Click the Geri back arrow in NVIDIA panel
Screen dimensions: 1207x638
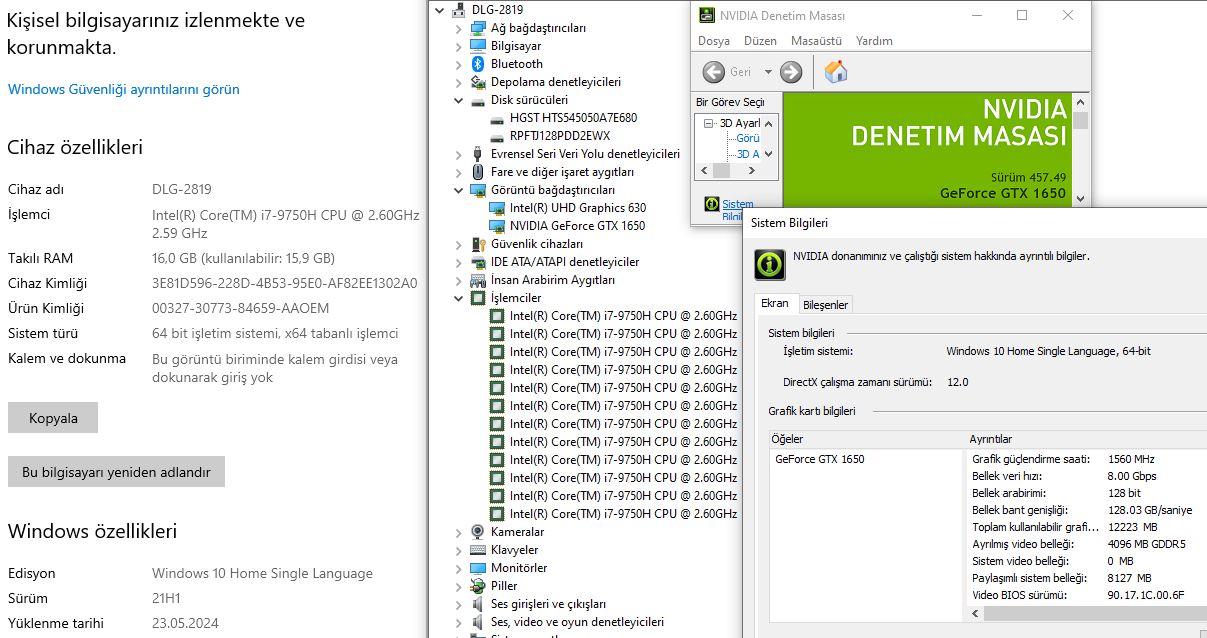click(x=714, y=72)
